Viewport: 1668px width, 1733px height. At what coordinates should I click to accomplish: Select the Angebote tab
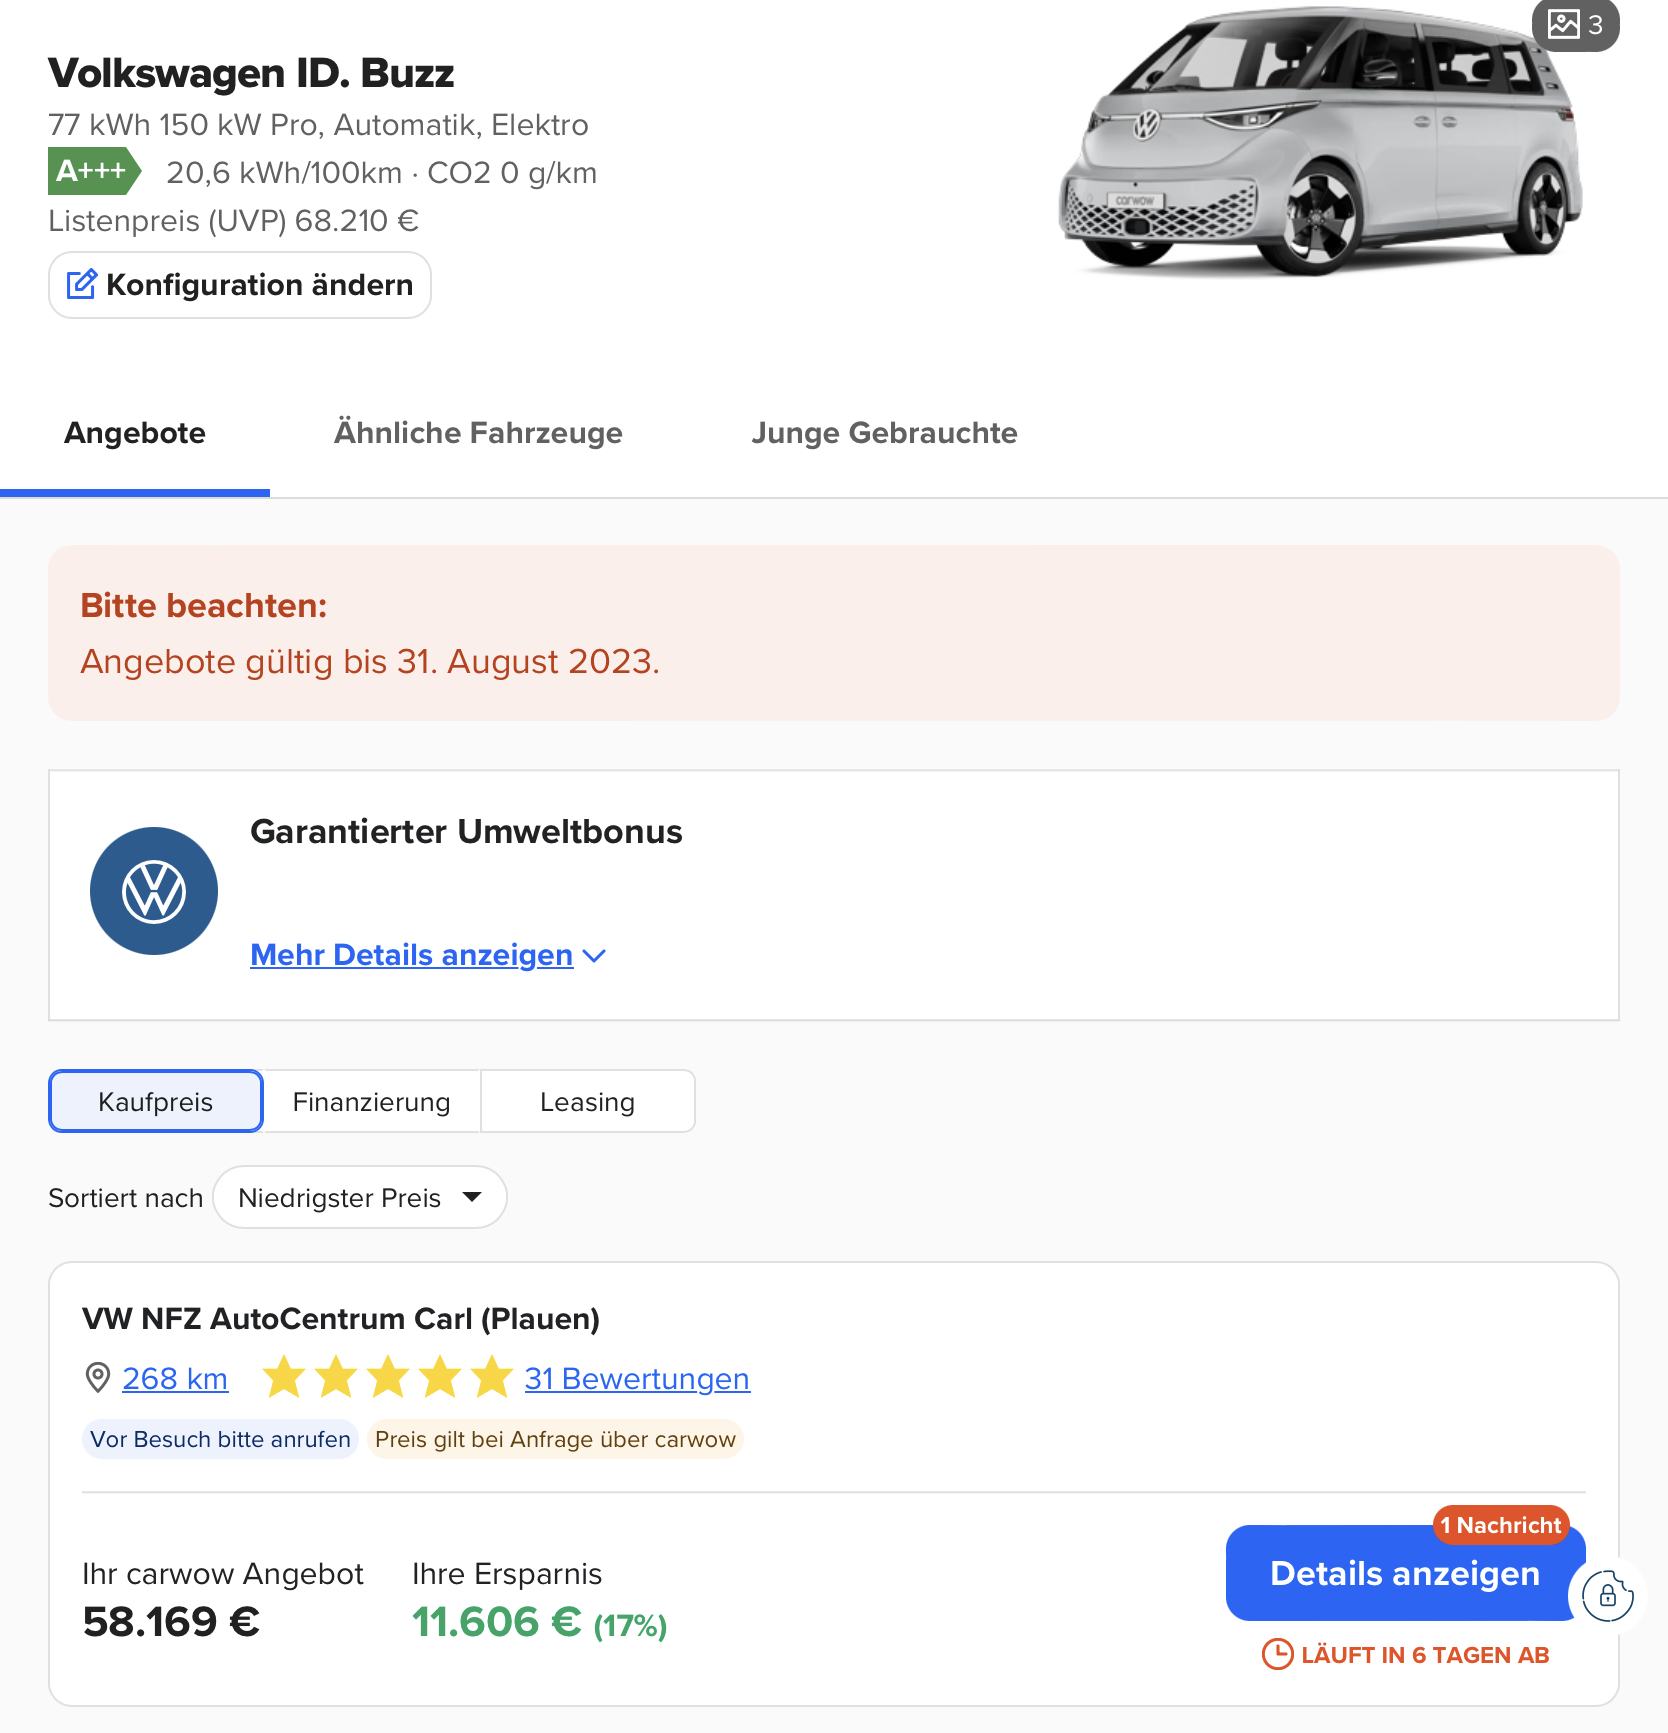click(135, 433)
